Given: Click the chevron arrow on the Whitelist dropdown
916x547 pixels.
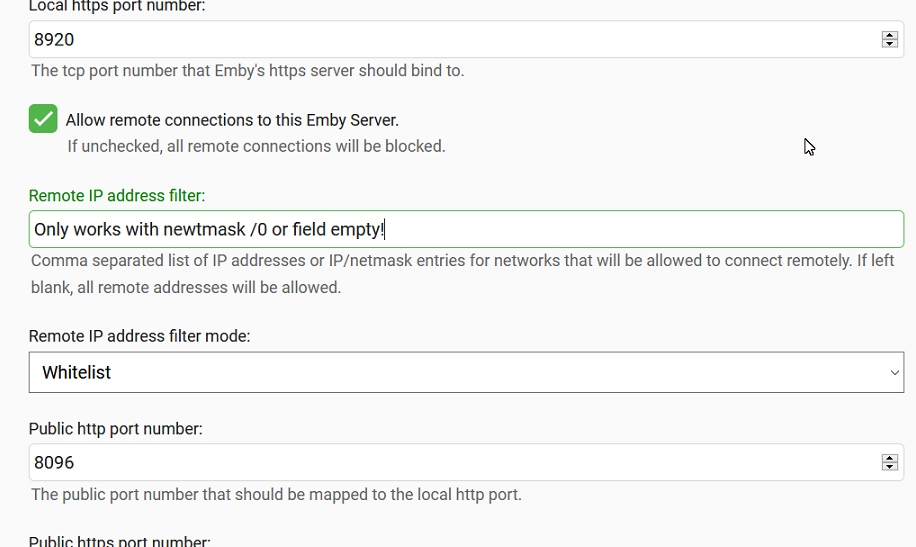Looking at the screenshot, I should coord(894,372).
